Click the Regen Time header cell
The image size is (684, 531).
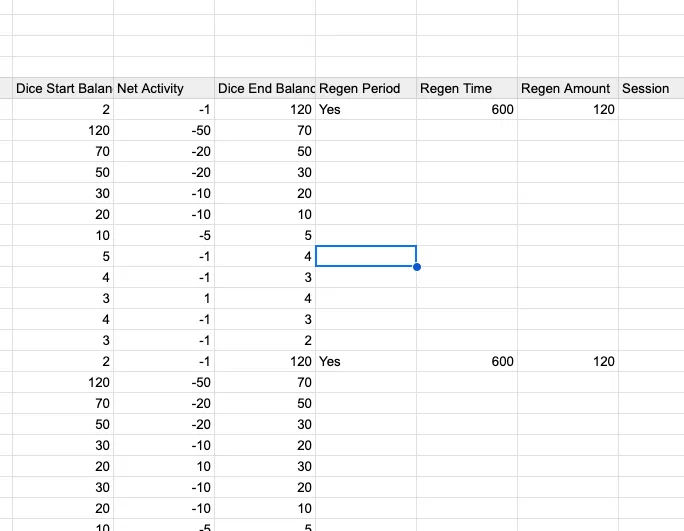tap(466, 88)
